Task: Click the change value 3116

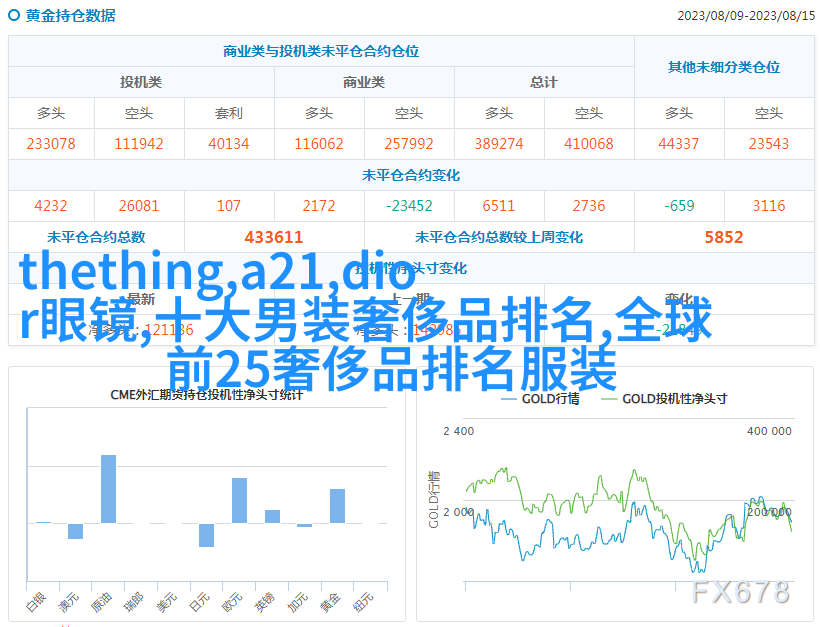Action: point(768,206)
